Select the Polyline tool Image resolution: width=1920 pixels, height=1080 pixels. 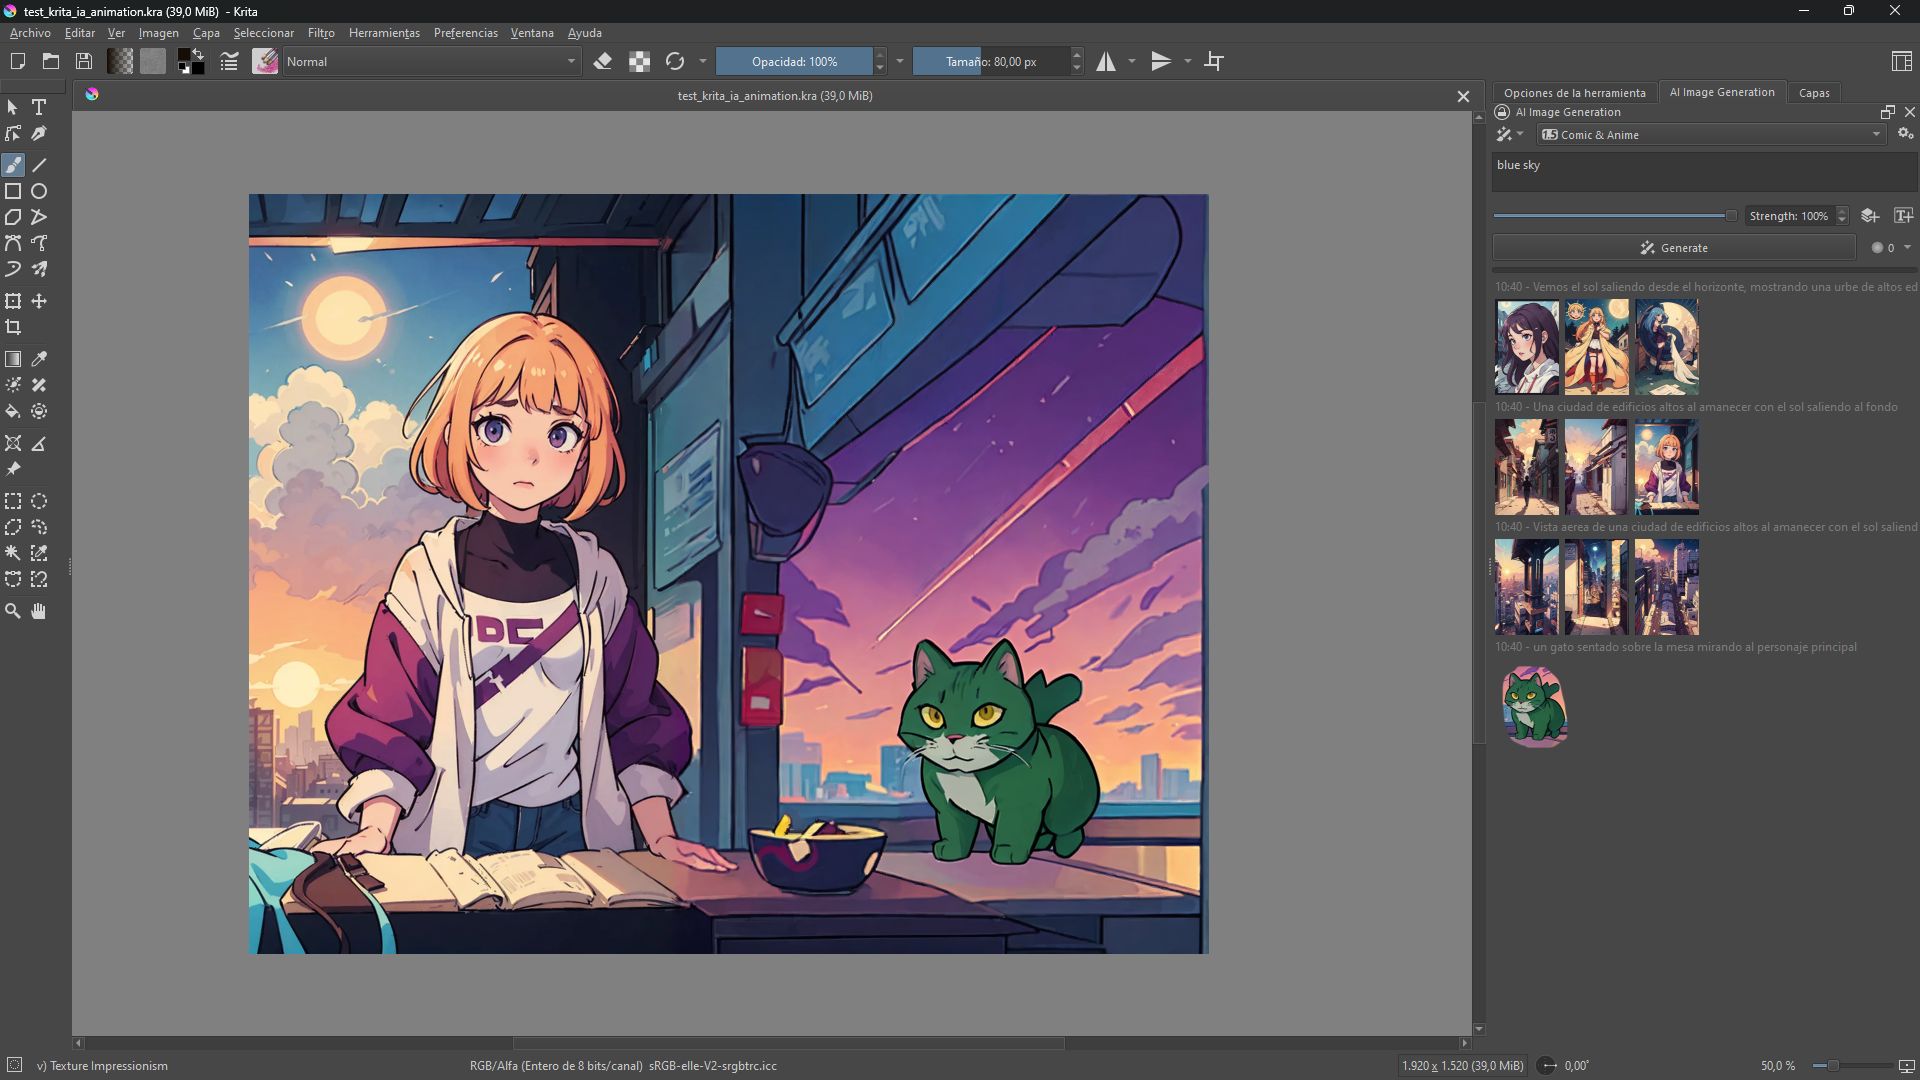(x=39, y=217)
